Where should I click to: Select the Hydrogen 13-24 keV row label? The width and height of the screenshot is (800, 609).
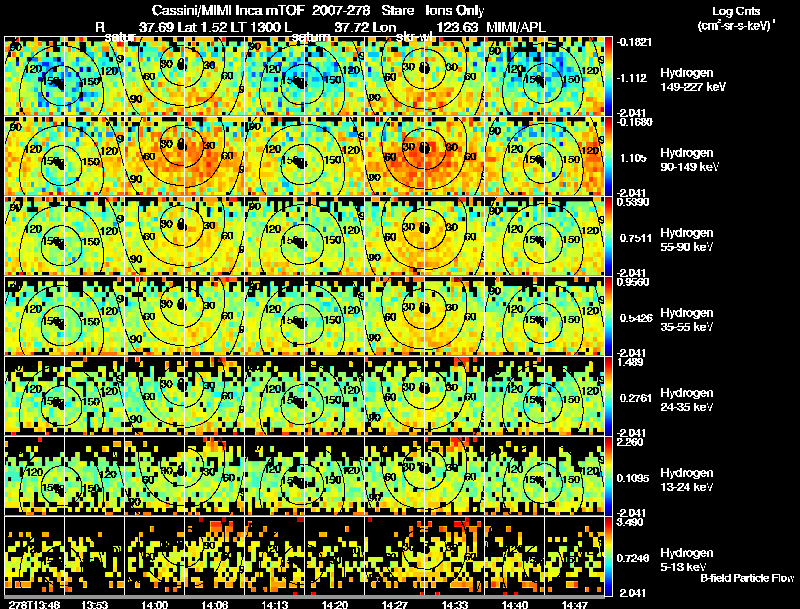pyautogui.click(x=686, y=480)
